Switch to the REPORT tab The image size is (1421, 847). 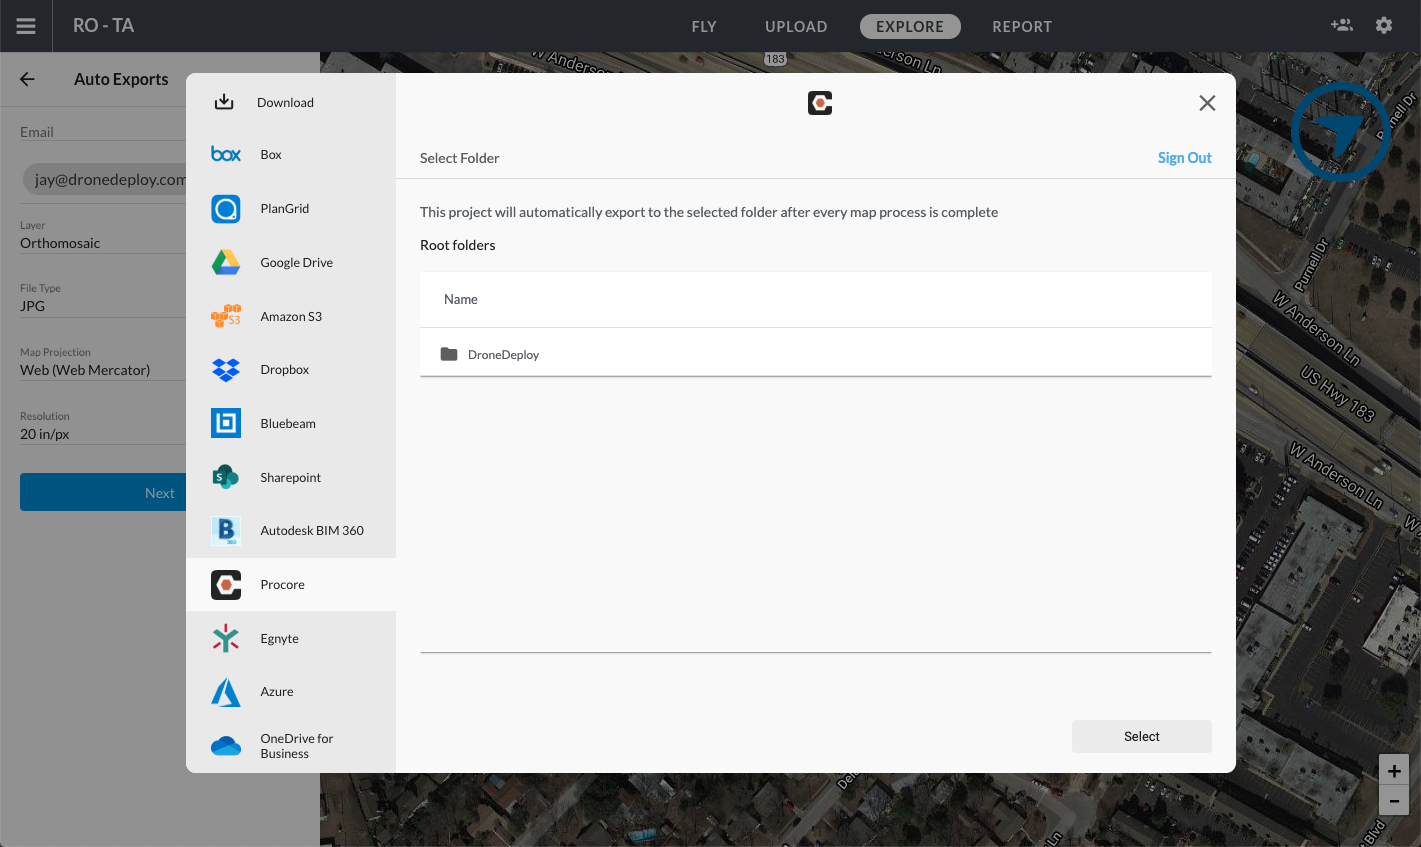[x=1022, y=26]
